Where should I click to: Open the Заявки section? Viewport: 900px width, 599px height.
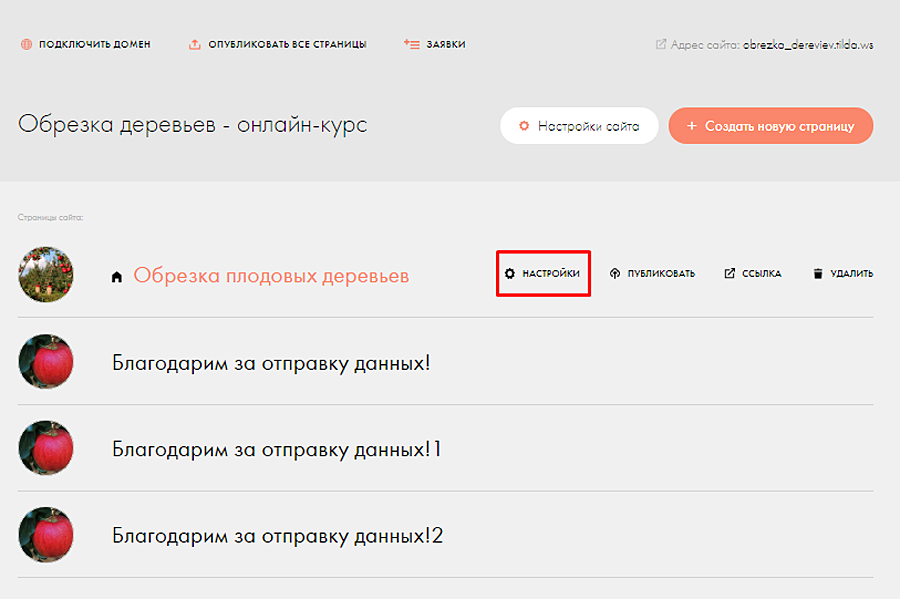tap(446, 45)
